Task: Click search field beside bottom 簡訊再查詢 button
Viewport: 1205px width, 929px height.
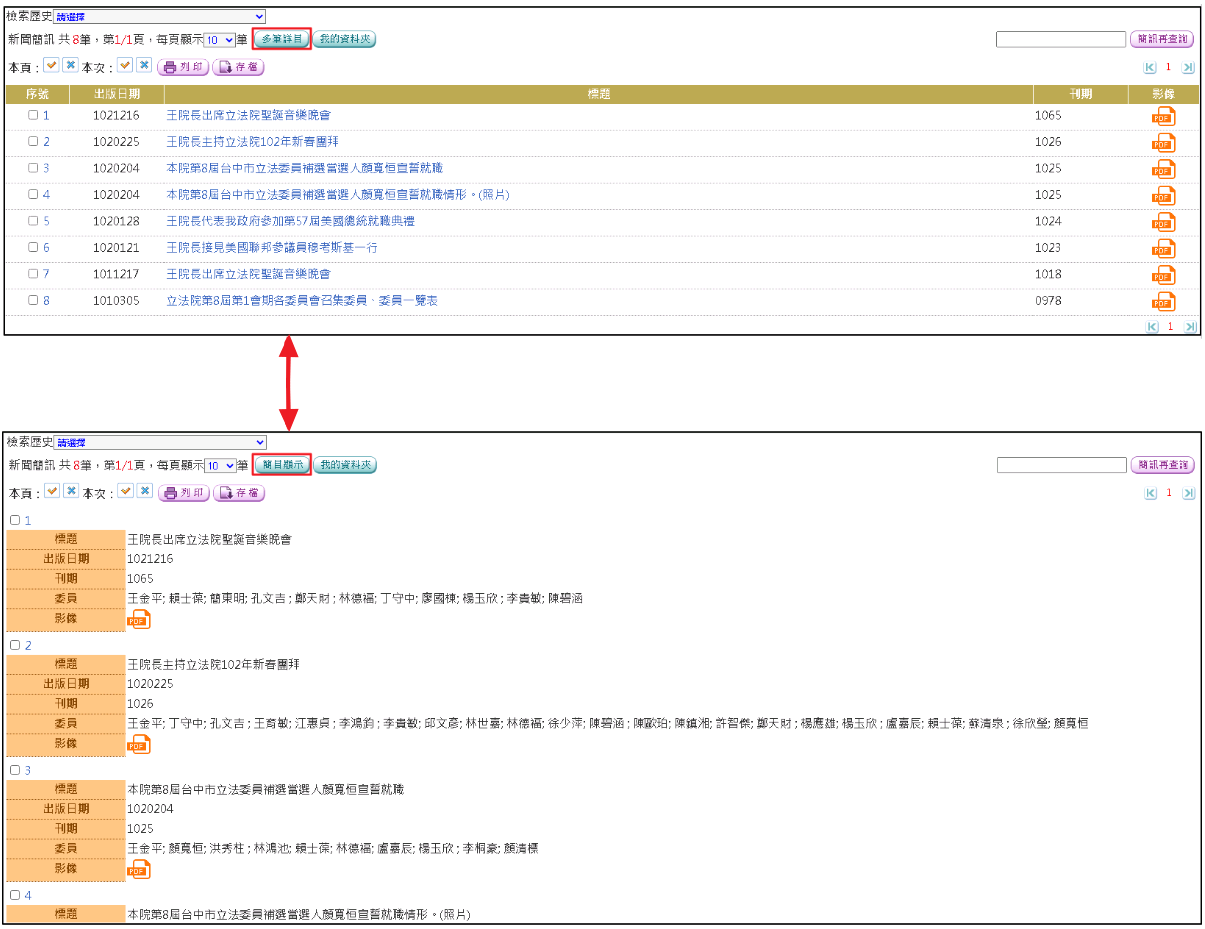Action: pyautogui.click(x=1061, y=465)
